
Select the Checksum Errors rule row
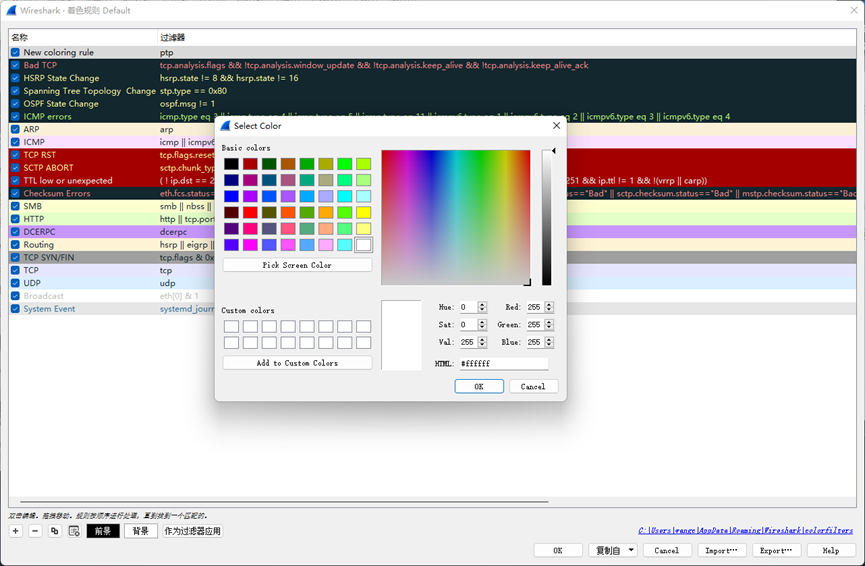[x=432, y=193]
